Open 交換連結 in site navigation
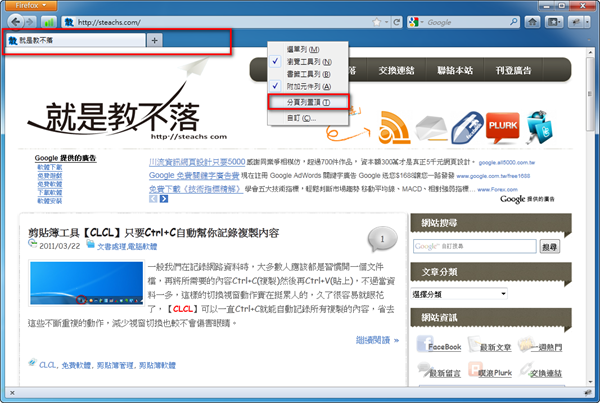 click(x=396, y=70)
